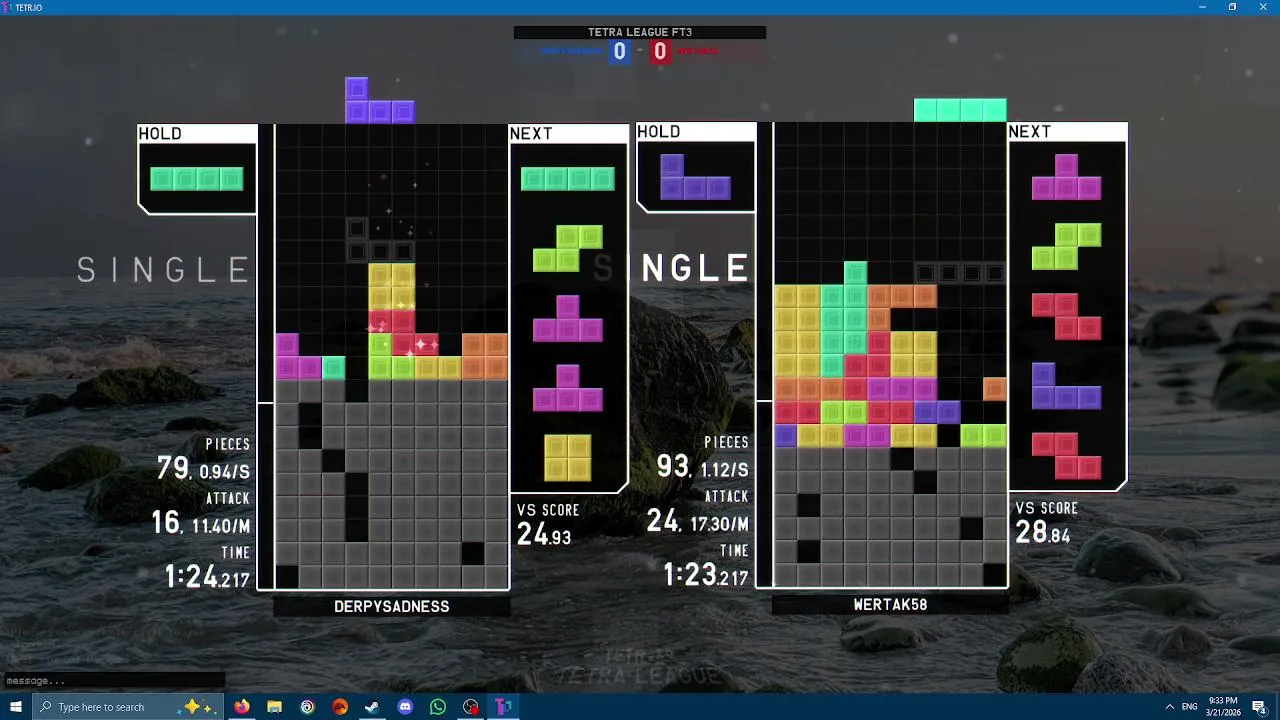Click the WERTAK58 player name
1280x720 pixels.
coord(890,605)
